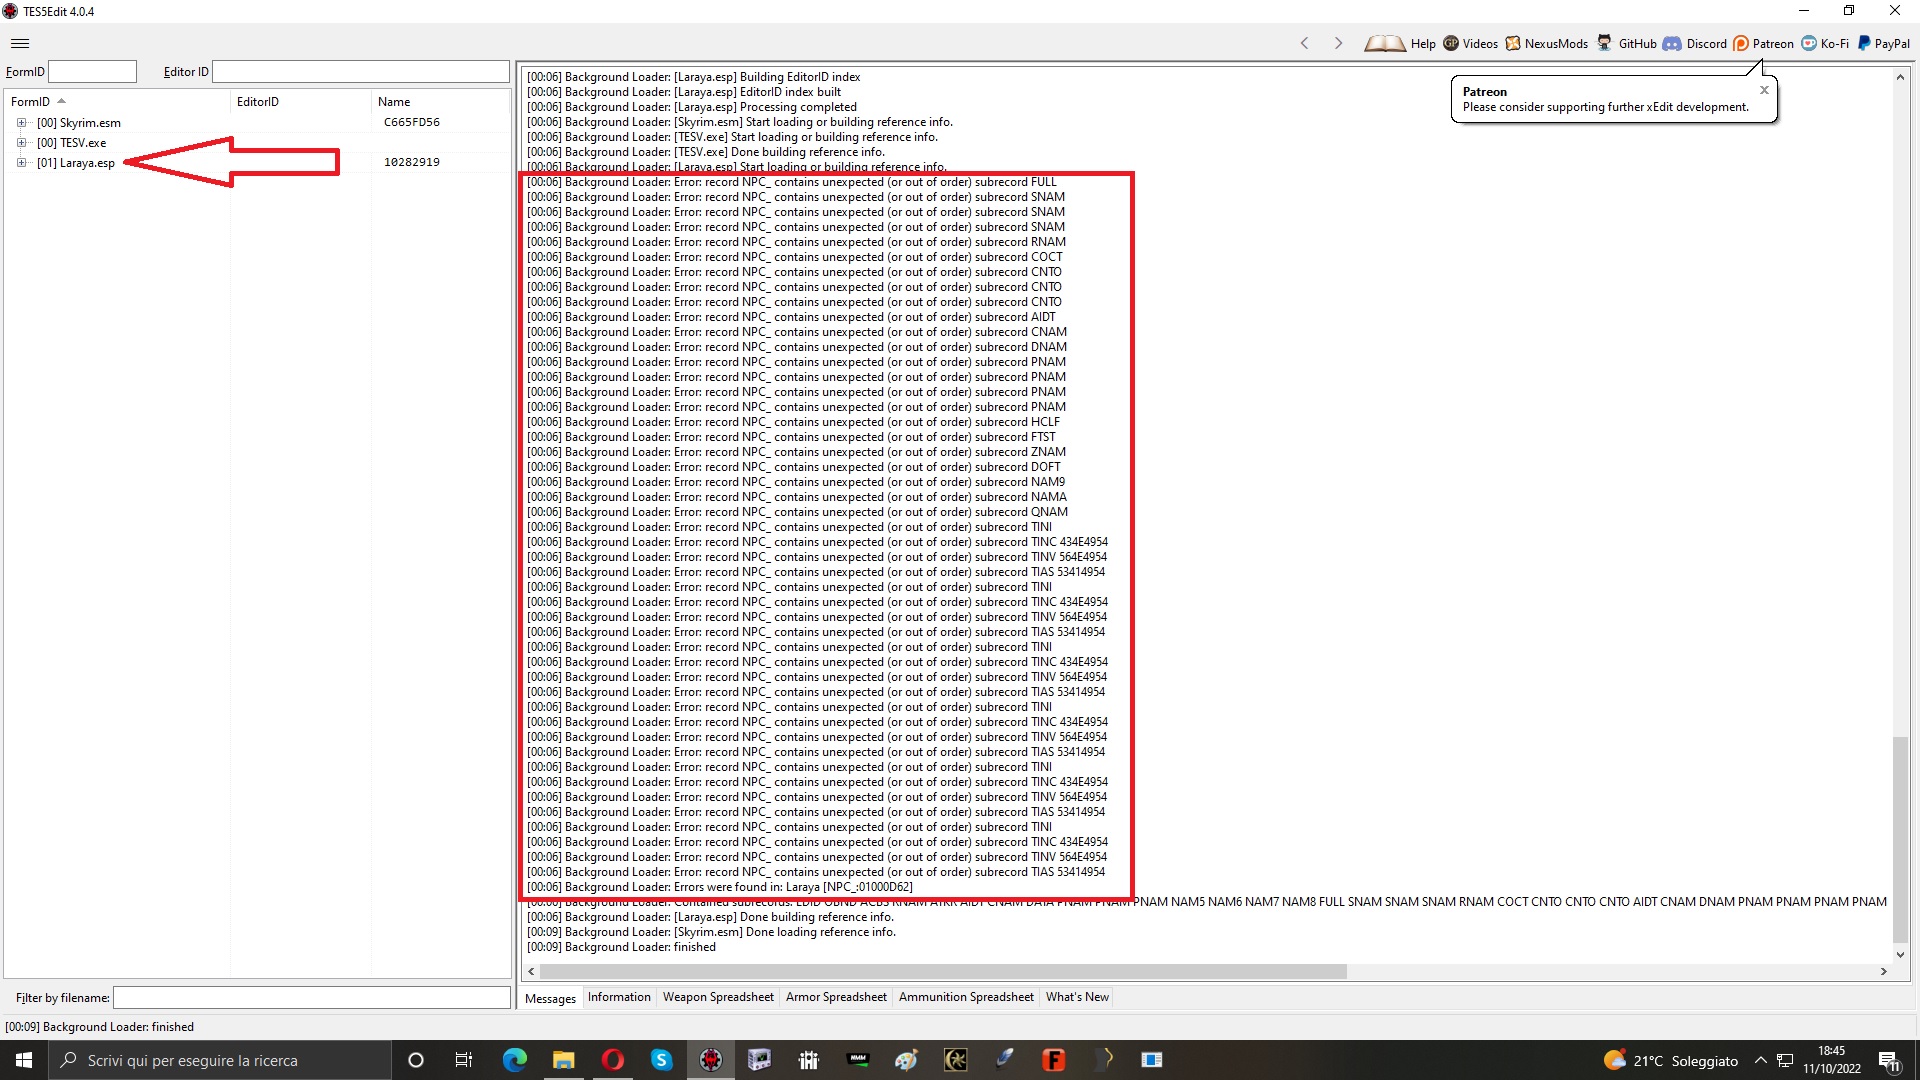1920x1080 pixels.
Task: Focus the Filter by filename field
Action: tap(311, 998)
